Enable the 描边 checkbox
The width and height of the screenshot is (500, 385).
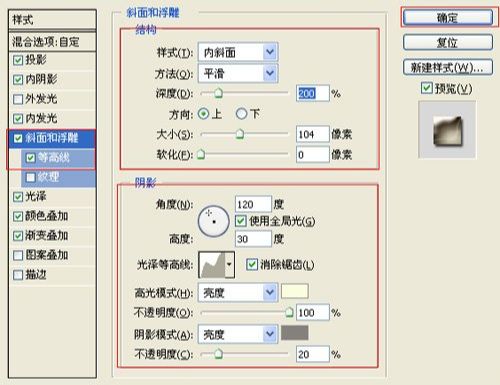pos(18,275)
